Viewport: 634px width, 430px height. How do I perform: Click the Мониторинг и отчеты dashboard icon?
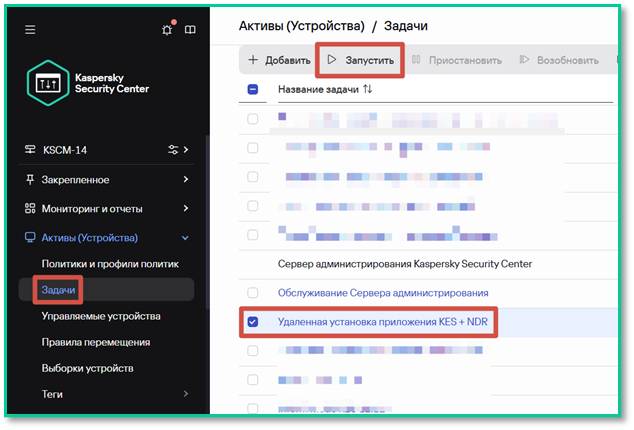point(30,208)
